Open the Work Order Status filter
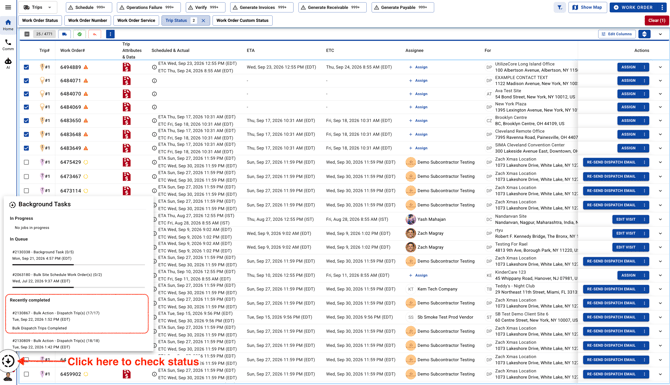 (x=40, y=21)
